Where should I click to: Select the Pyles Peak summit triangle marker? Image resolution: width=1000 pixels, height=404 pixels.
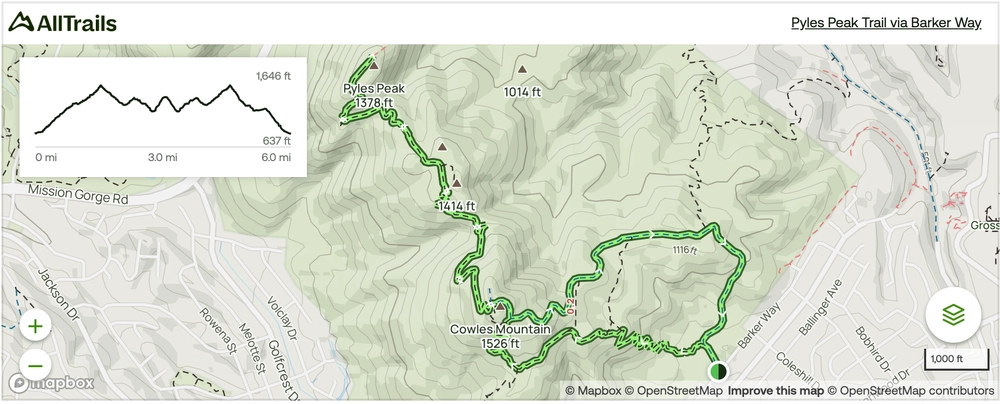pyautogui.click(x=374, y=65)
